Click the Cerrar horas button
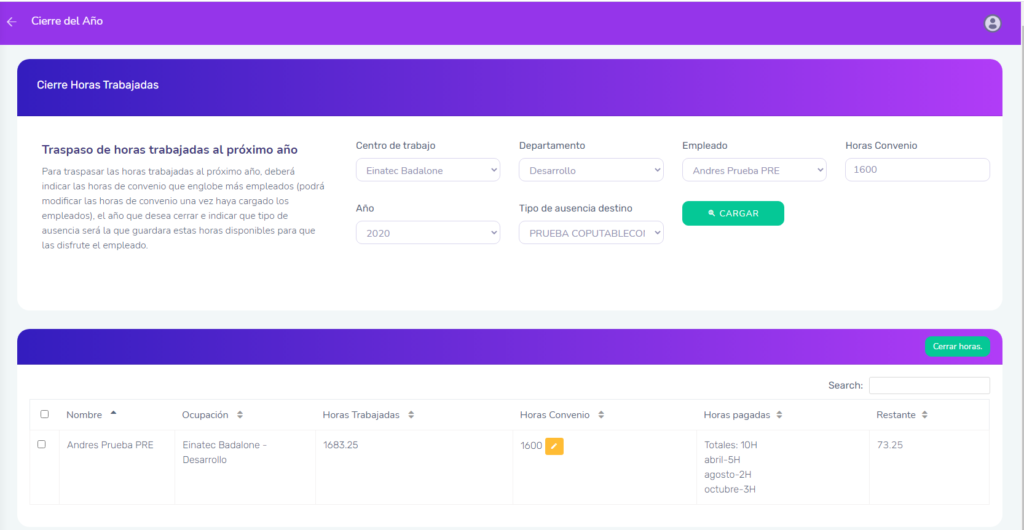Screen dimensions: 1024x530 click(x=956, y=347)
